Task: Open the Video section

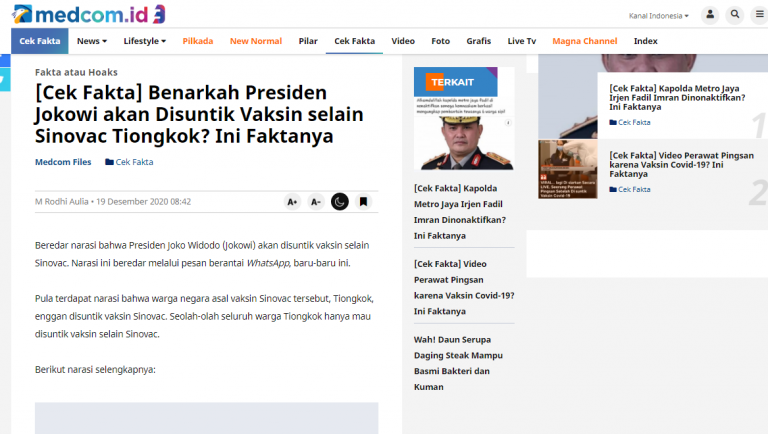Action: [403, 41]
